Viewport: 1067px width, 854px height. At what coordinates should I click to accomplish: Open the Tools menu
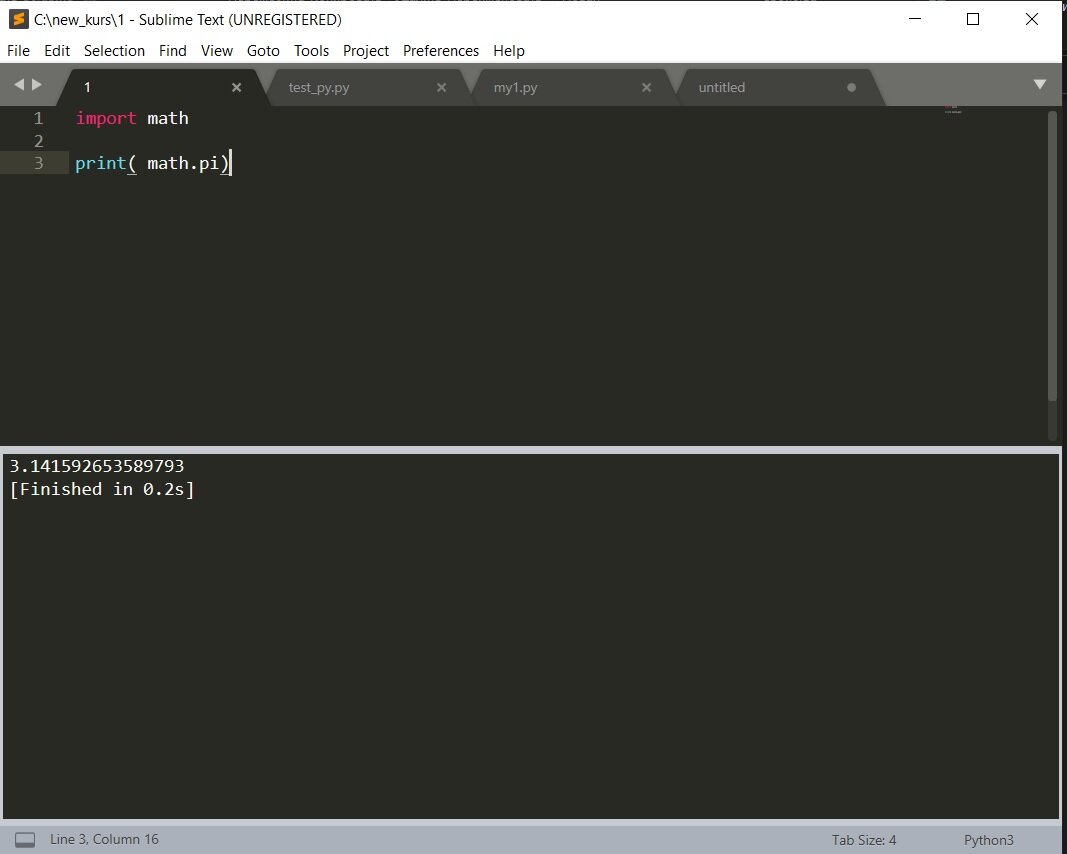click(x=311, y=50)
